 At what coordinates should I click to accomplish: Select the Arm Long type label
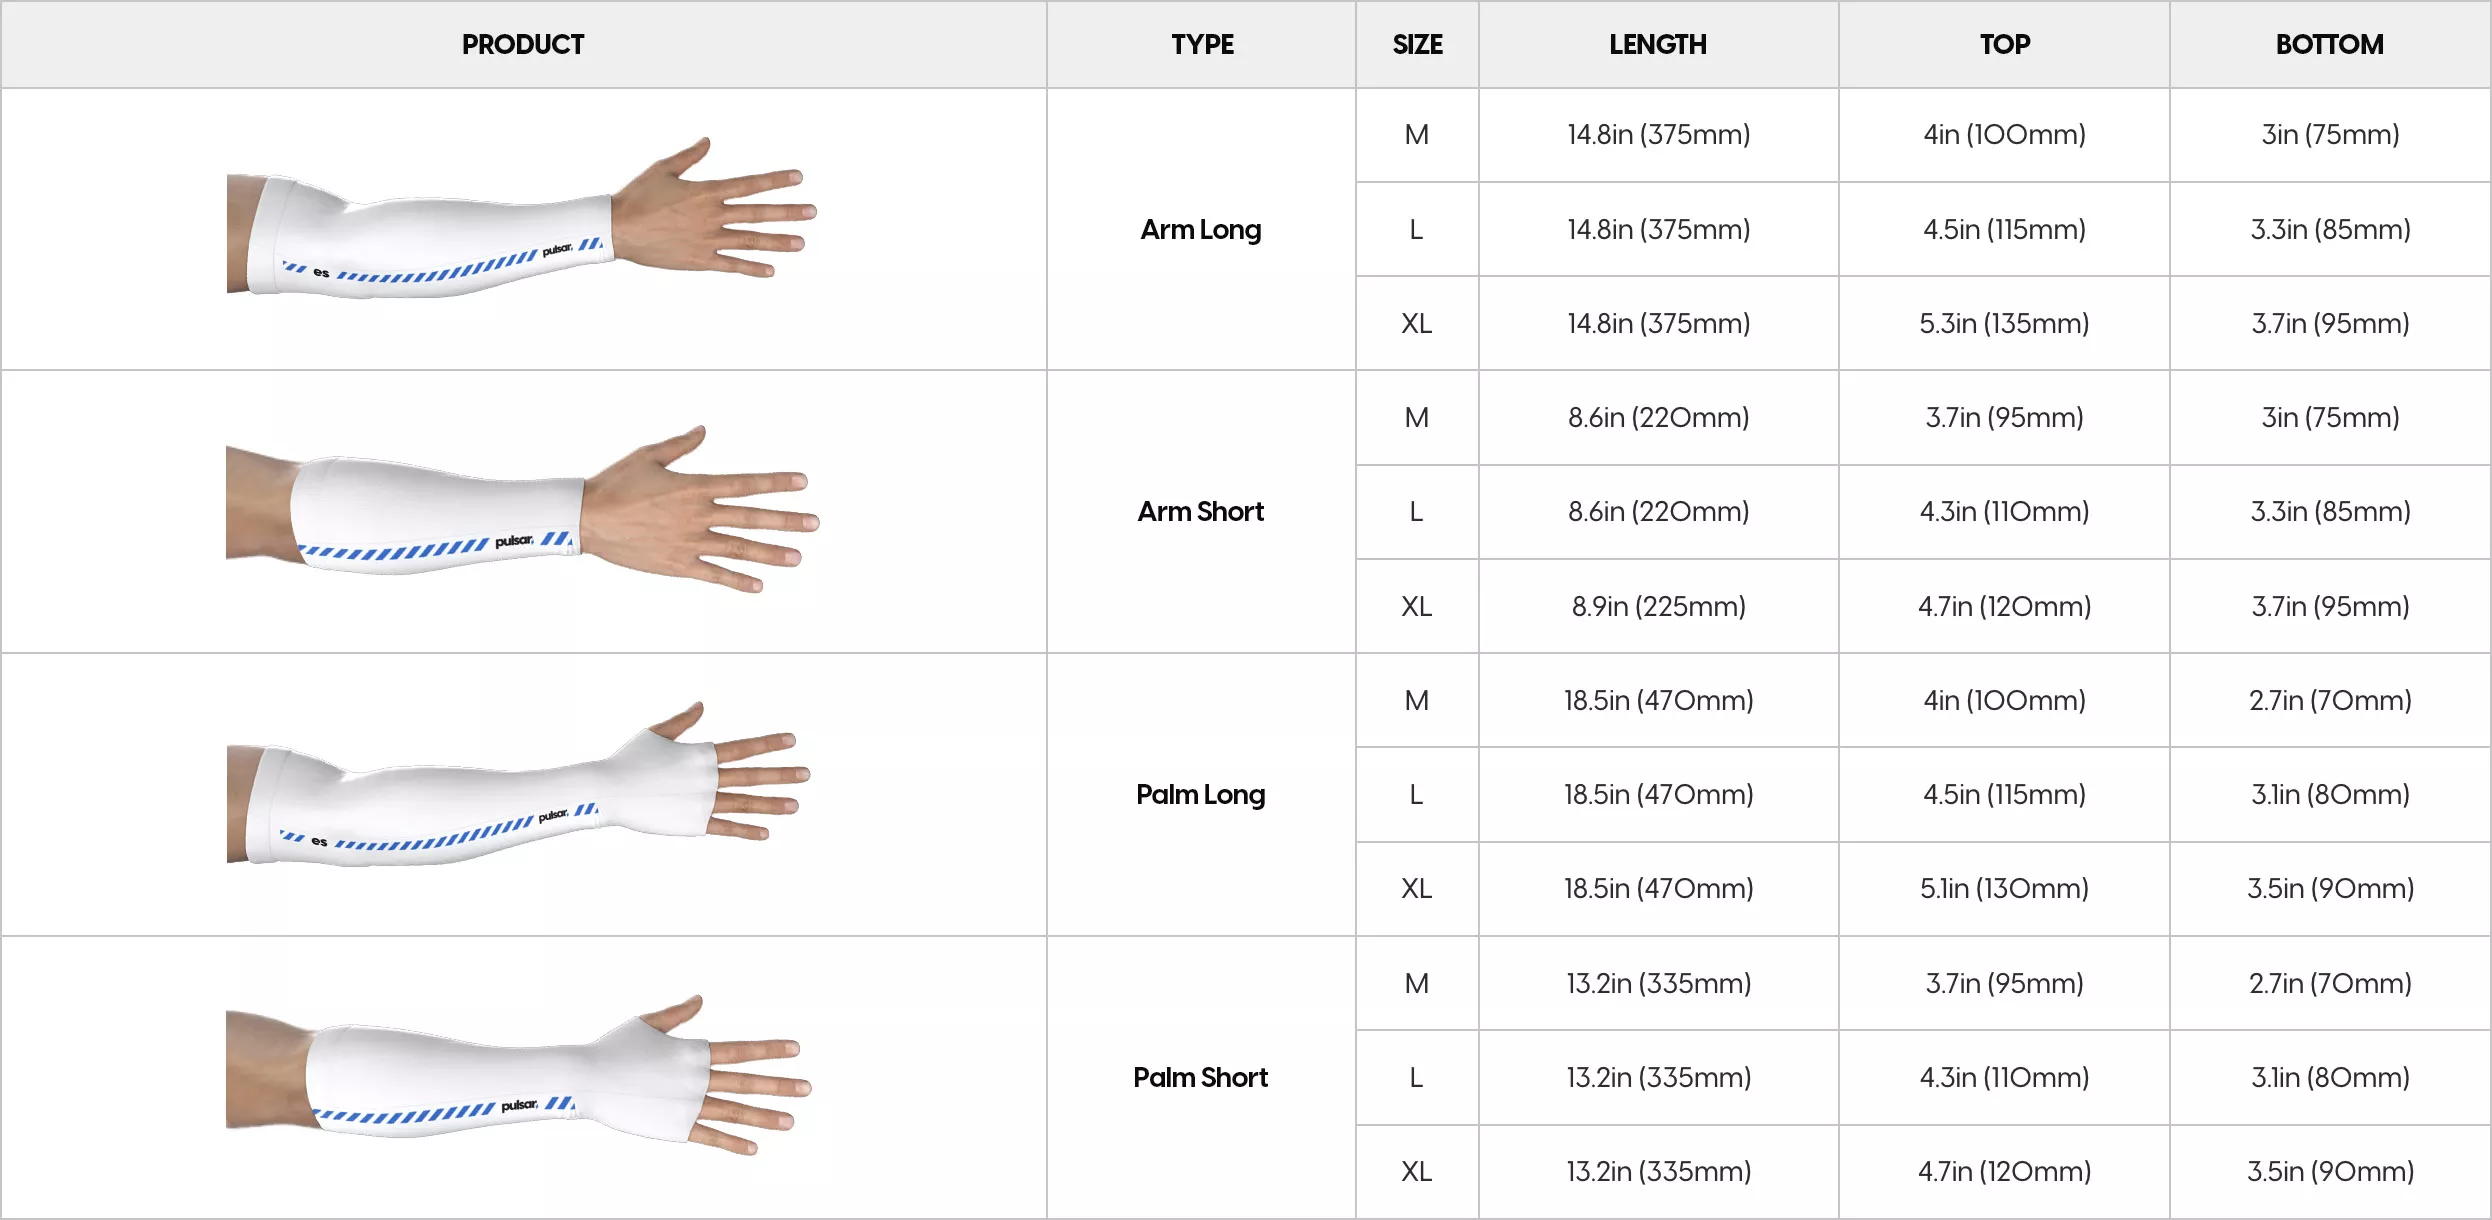click(1201, 229)
